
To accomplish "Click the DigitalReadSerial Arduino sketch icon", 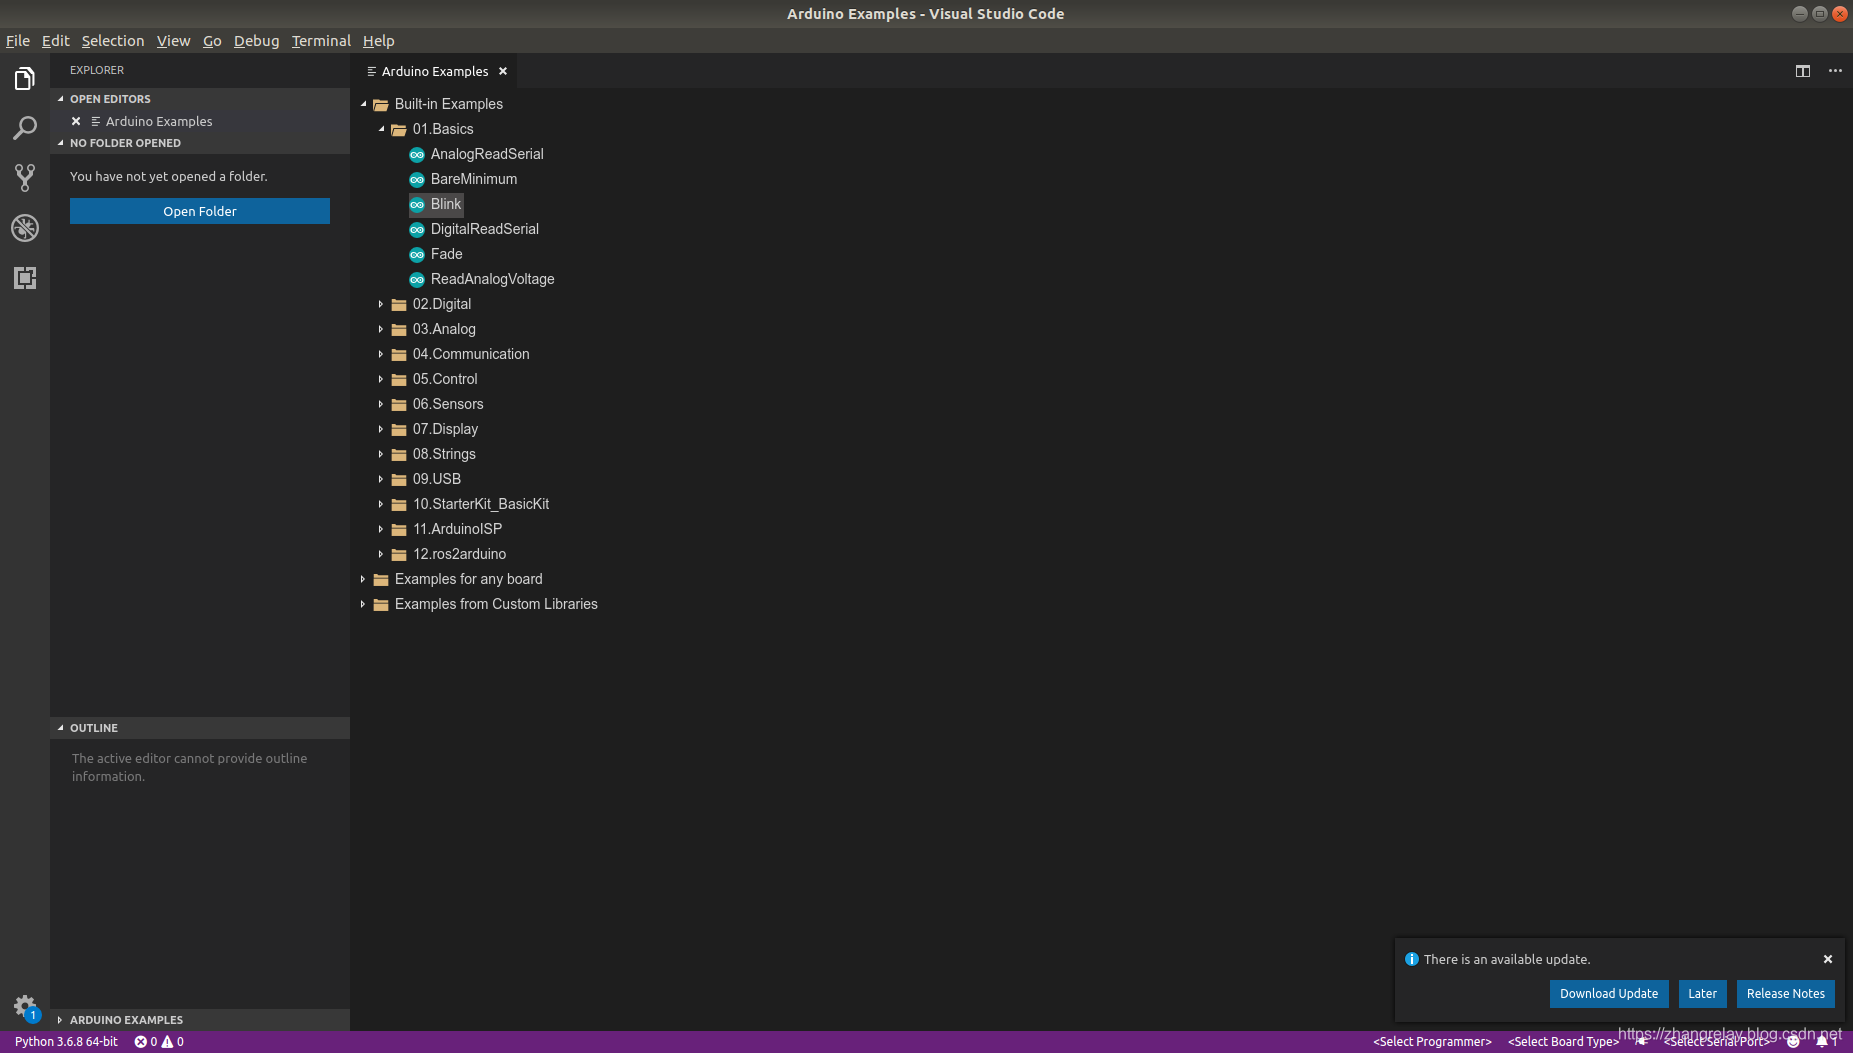I will coord(417,229).
